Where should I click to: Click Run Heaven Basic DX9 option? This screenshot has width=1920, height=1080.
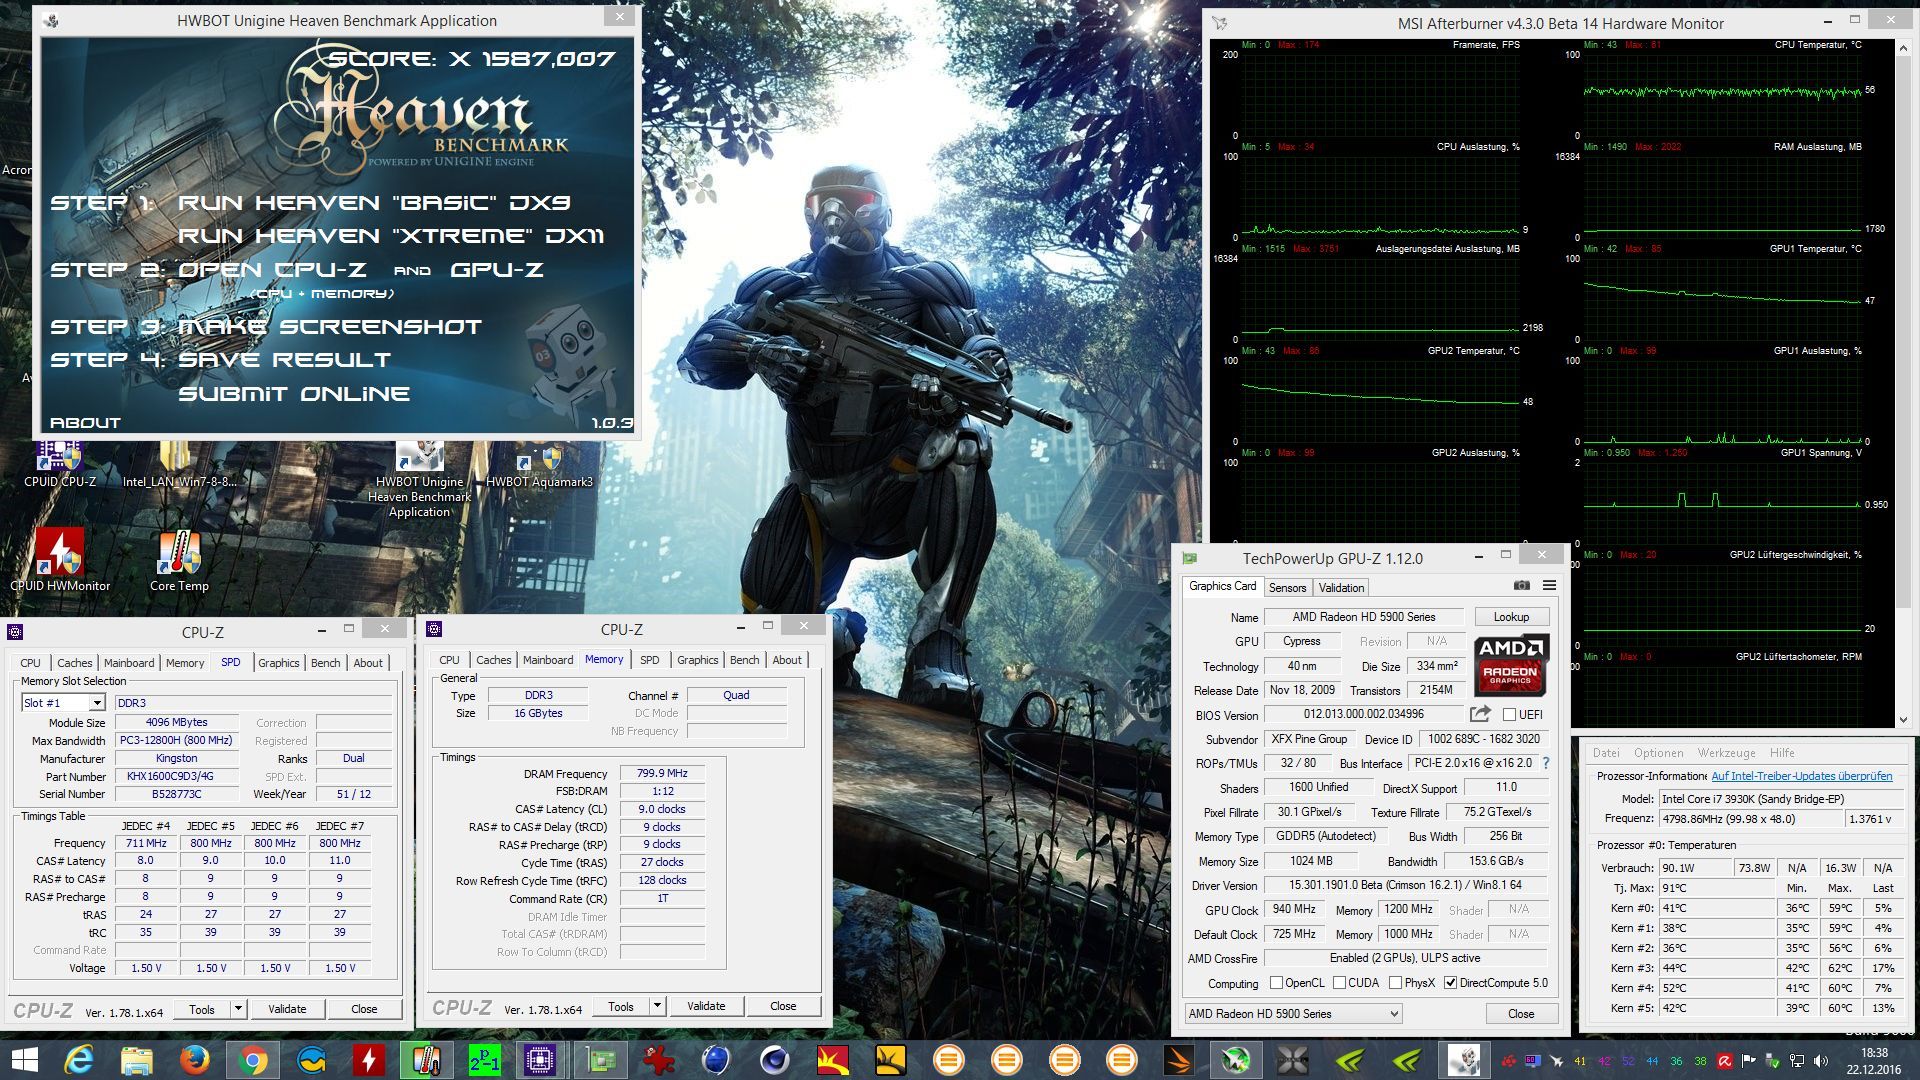(x=374, y=203)
